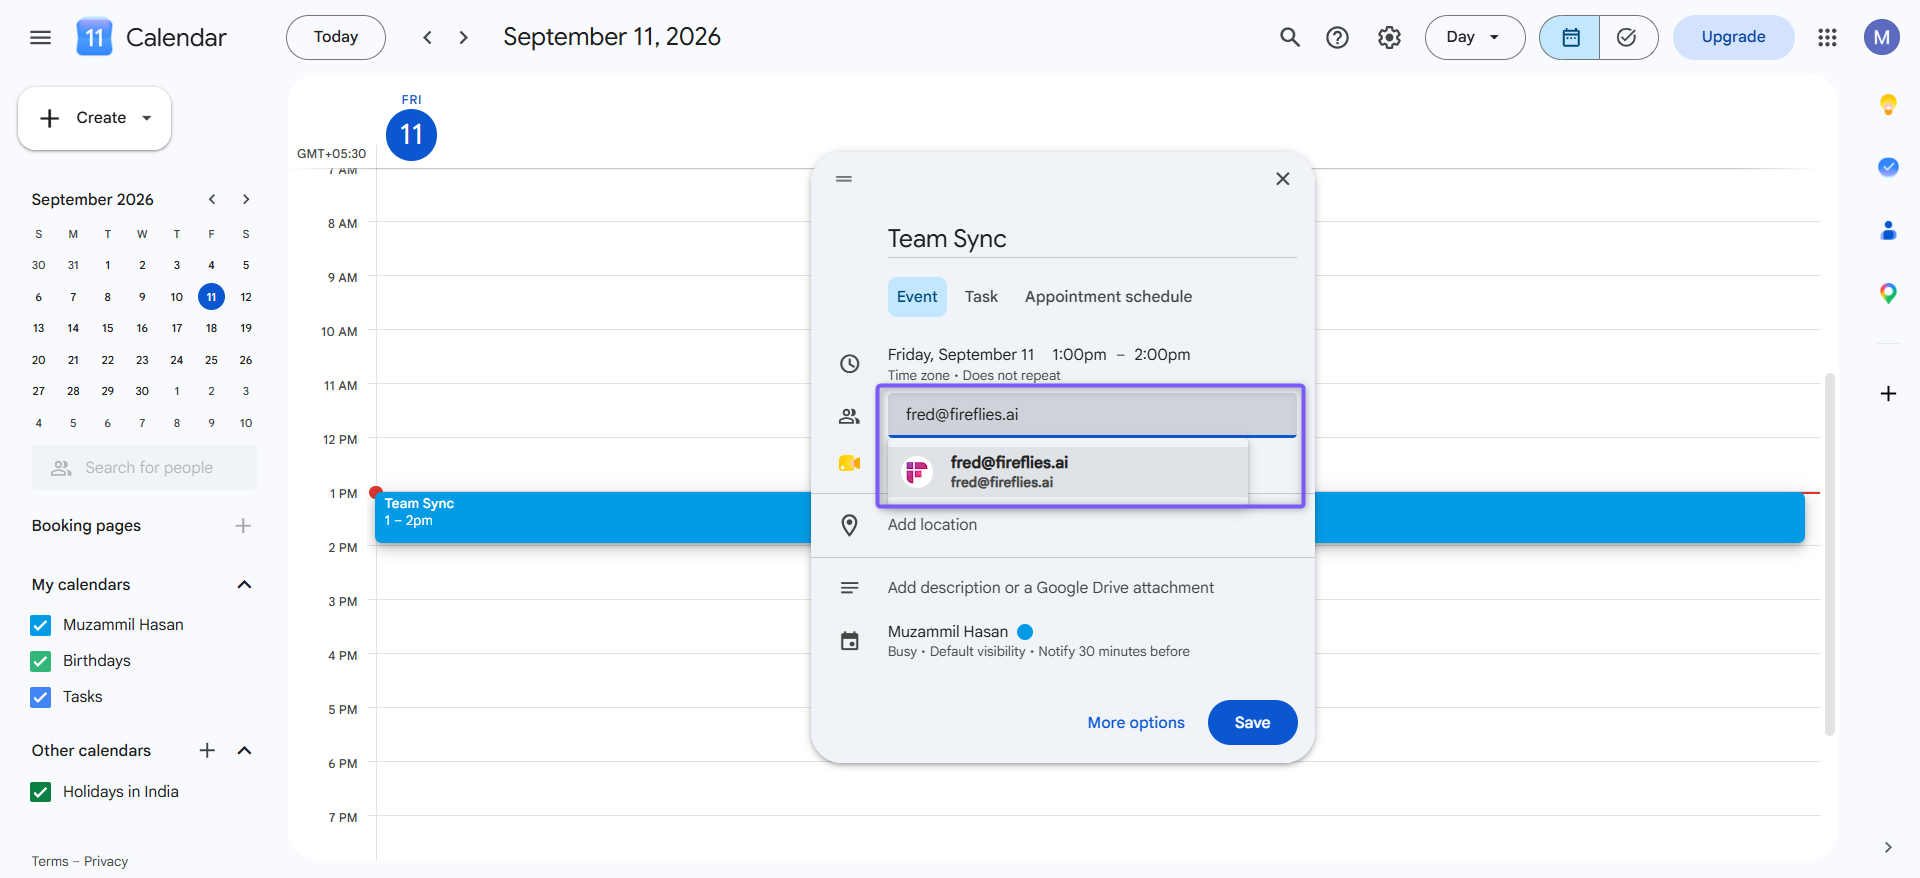Click the Upgrade button
Image resolution: width=1920 pixels, height=878 pixels.
pos(1733,38)
